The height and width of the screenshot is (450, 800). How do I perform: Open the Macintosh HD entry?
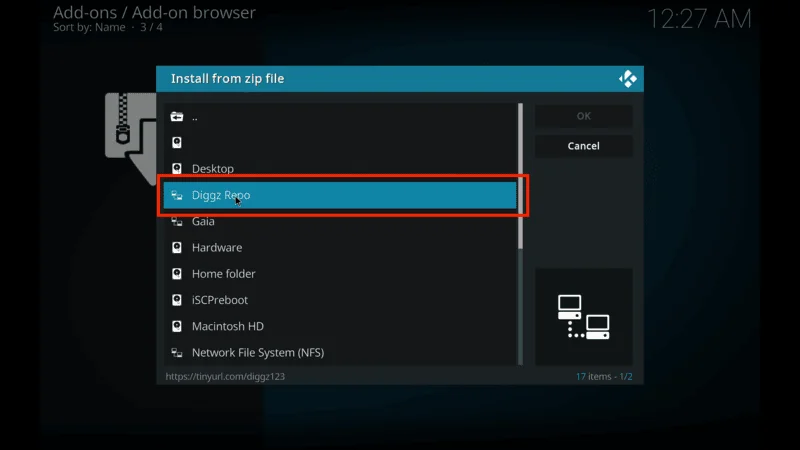[x=340, y=327]
